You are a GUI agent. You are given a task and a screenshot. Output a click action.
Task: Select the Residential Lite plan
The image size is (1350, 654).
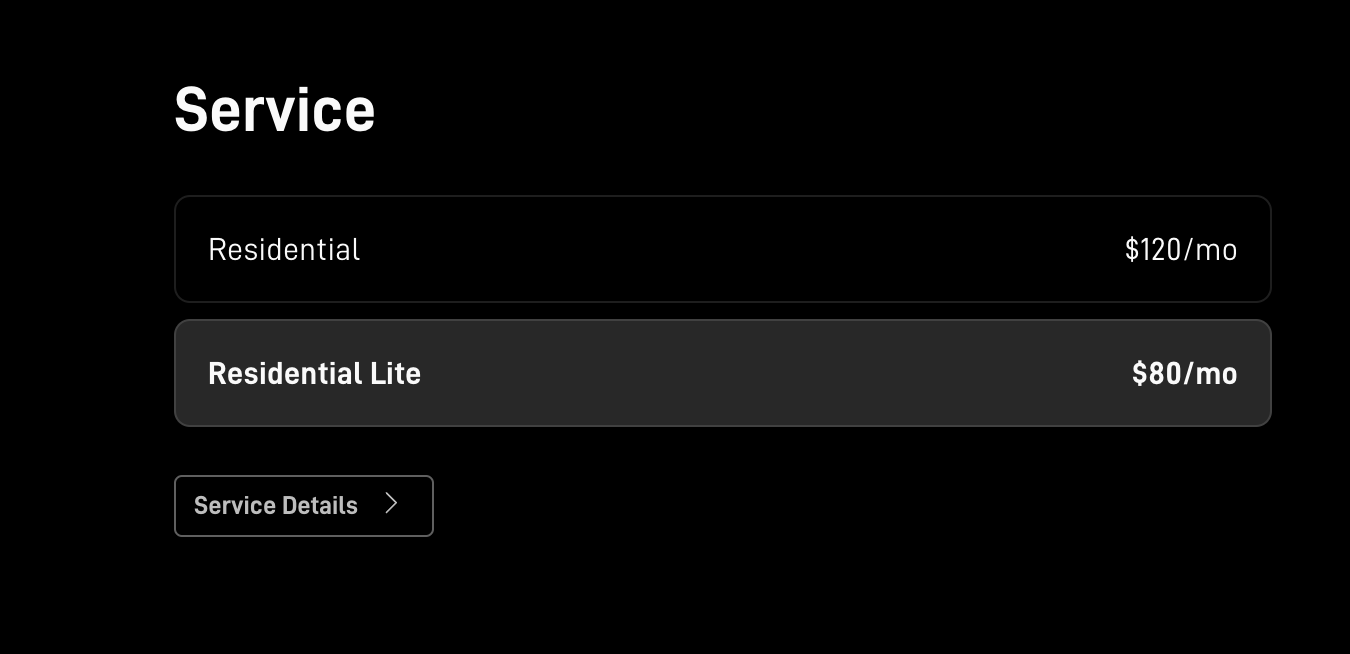[722, 373]
